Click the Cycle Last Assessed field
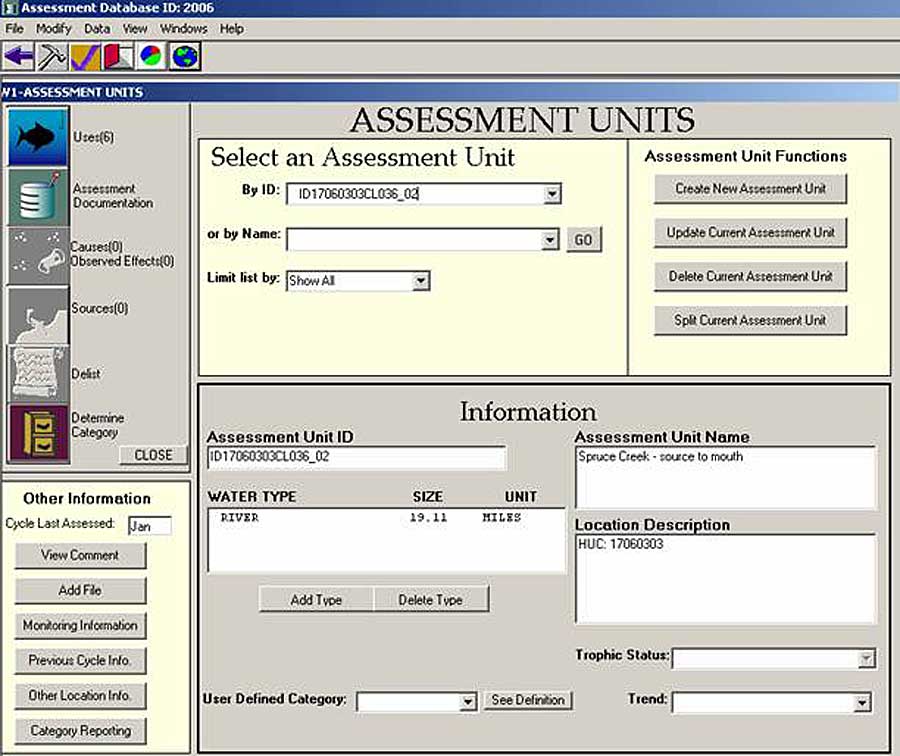This screenshot has height=756, width=900. (x=150, y=526)
